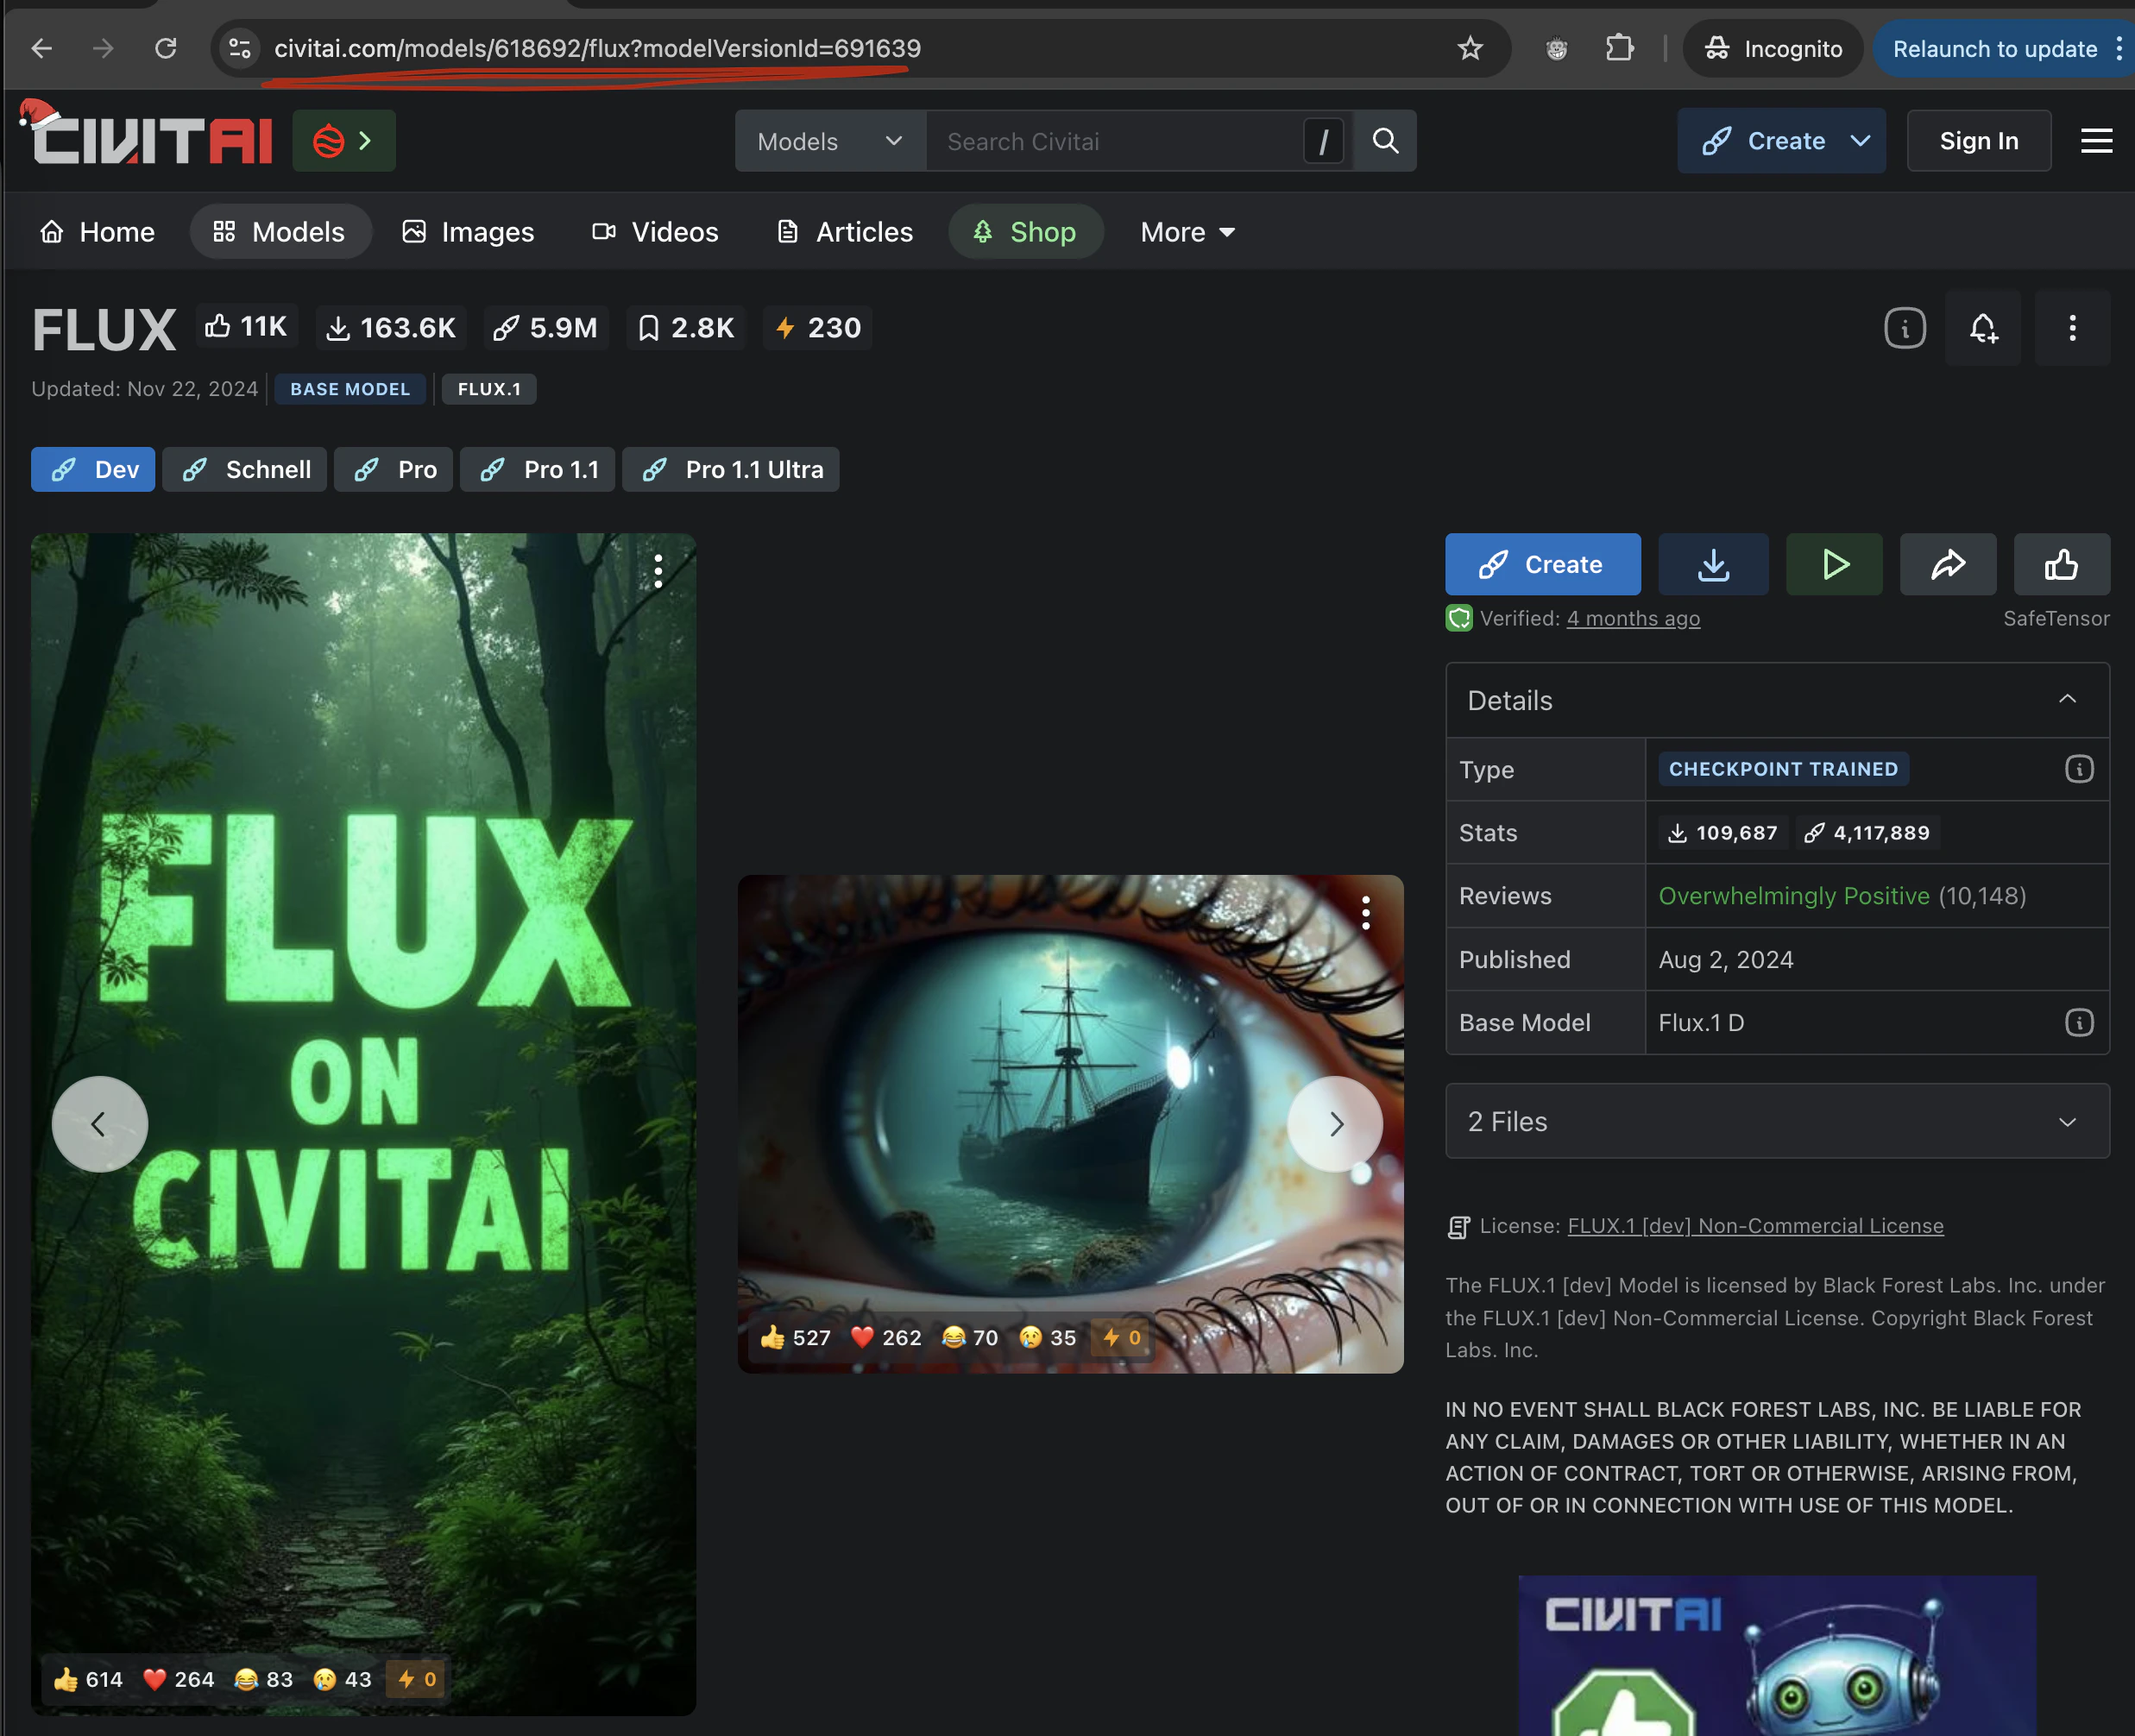Open the hamburger menu
This screenshot has height=1736, width=2135.
click(2096, 141)
